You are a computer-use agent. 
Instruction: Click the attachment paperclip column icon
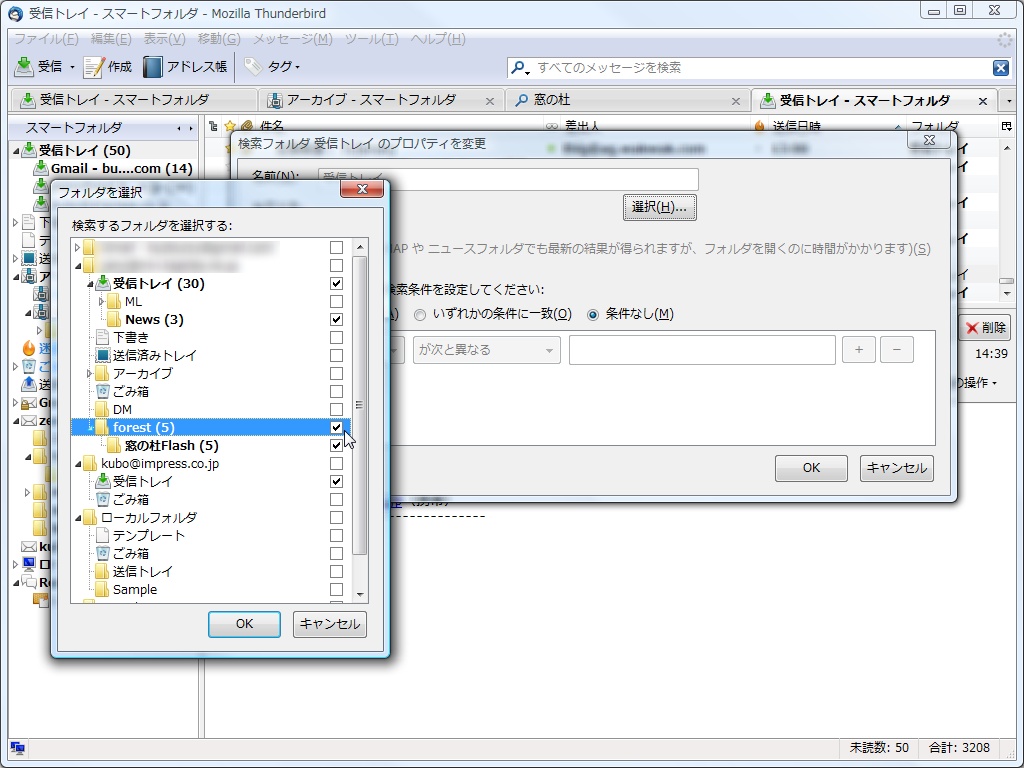click(x=247, y=126)
